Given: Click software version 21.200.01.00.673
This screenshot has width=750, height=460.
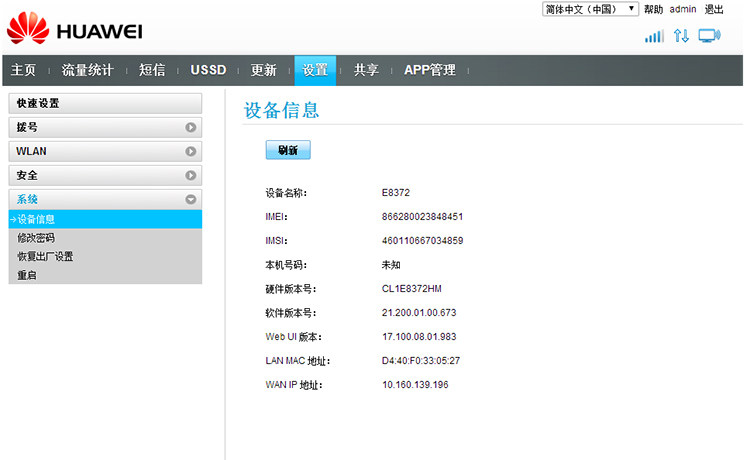Looking at the screenshot, I should (419, 313).
